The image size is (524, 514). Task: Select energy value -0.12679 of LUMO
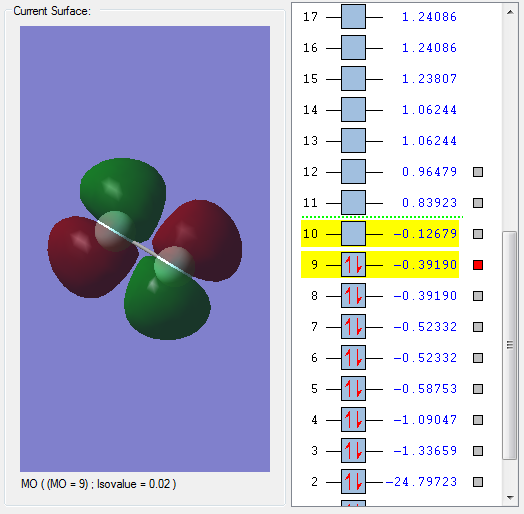pos(425,234)
